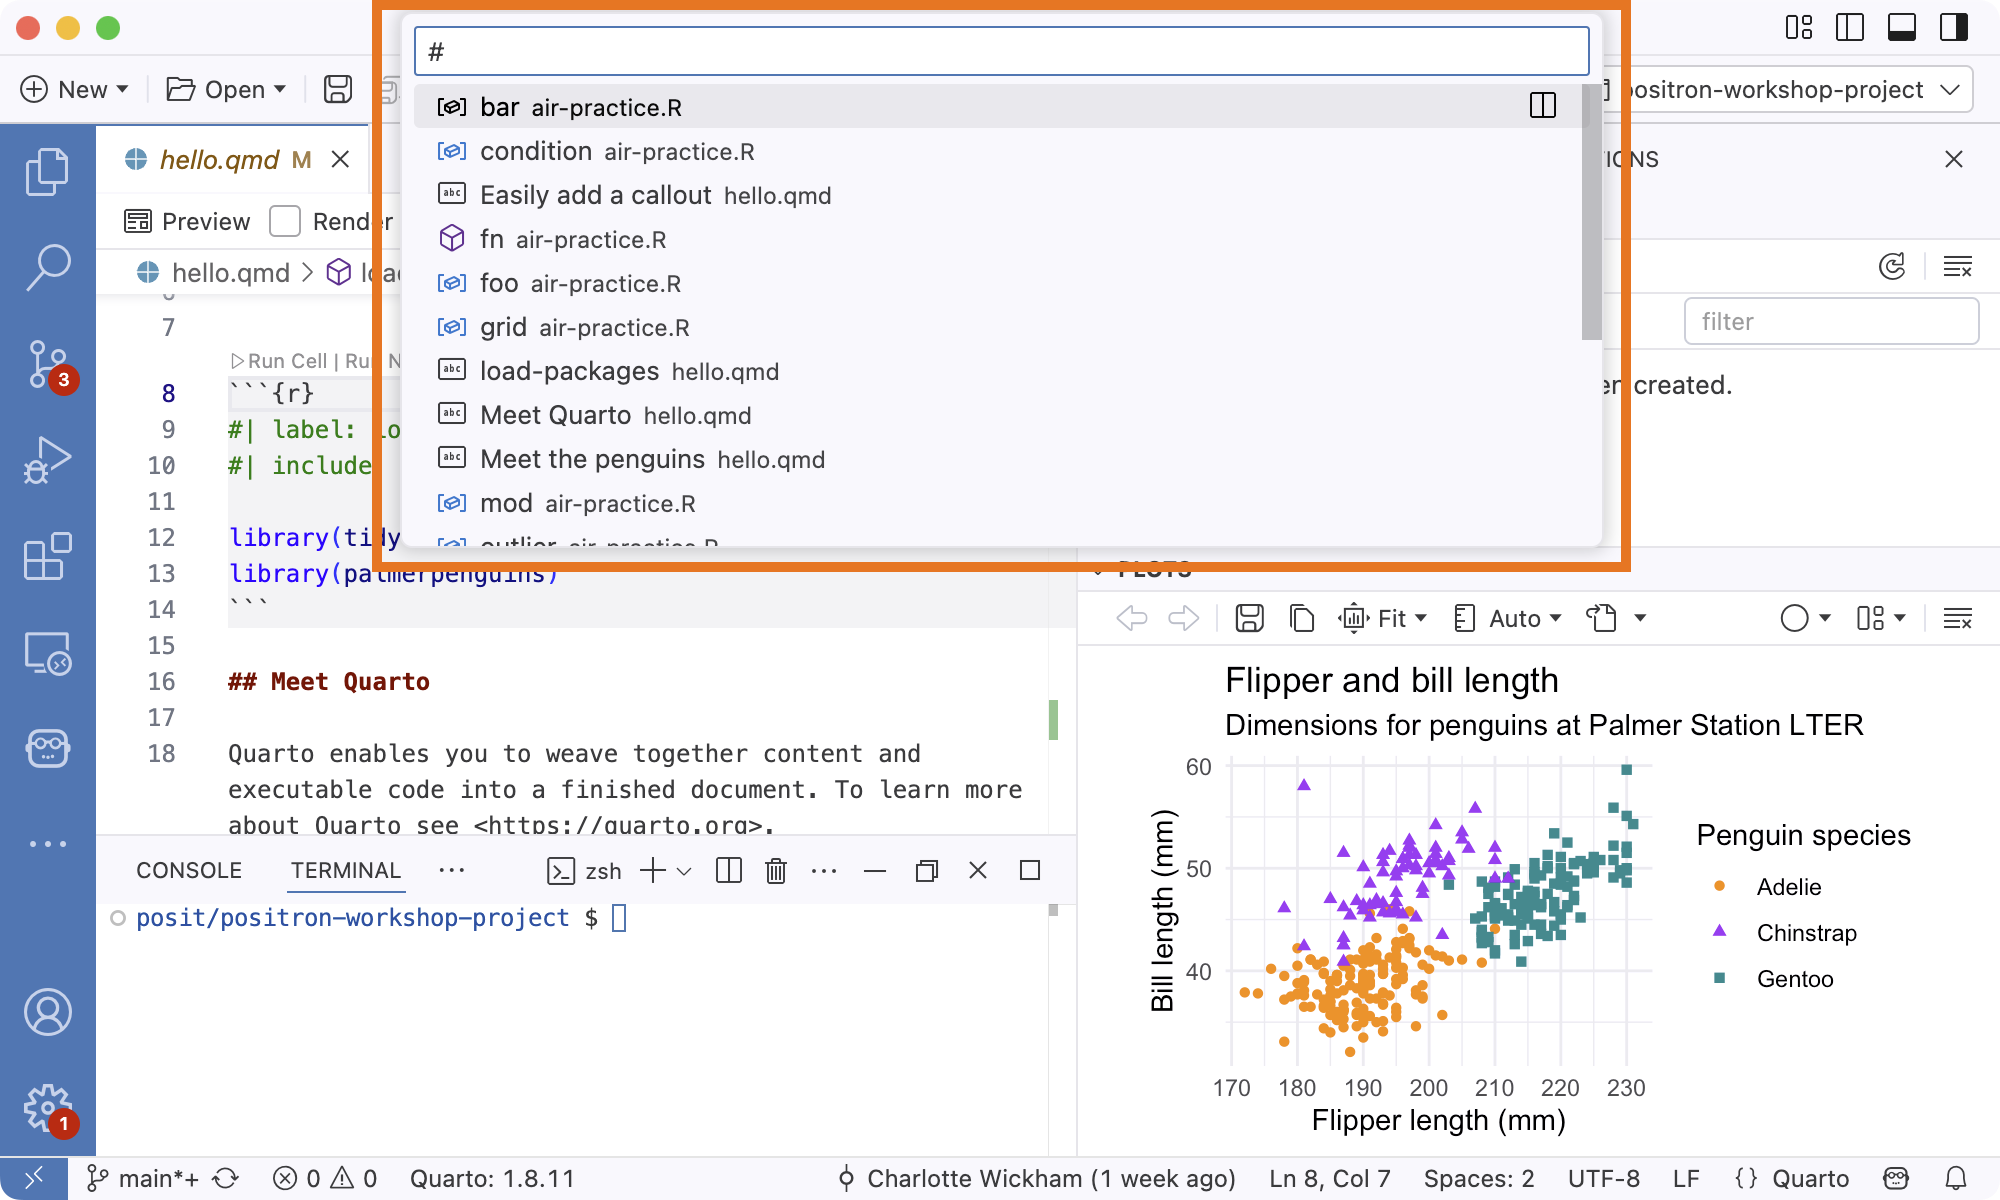The image size is (2000, 1200).
Task: Click the symbol list scrollbar
Action: pos(1591,212)
